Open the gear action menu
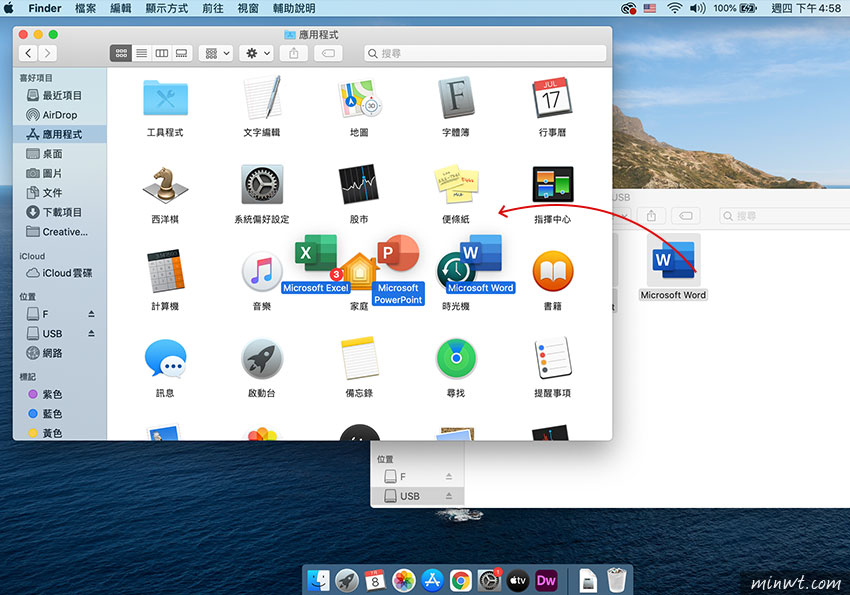This screenshot has width=850, height=595. tap(257, 53)
